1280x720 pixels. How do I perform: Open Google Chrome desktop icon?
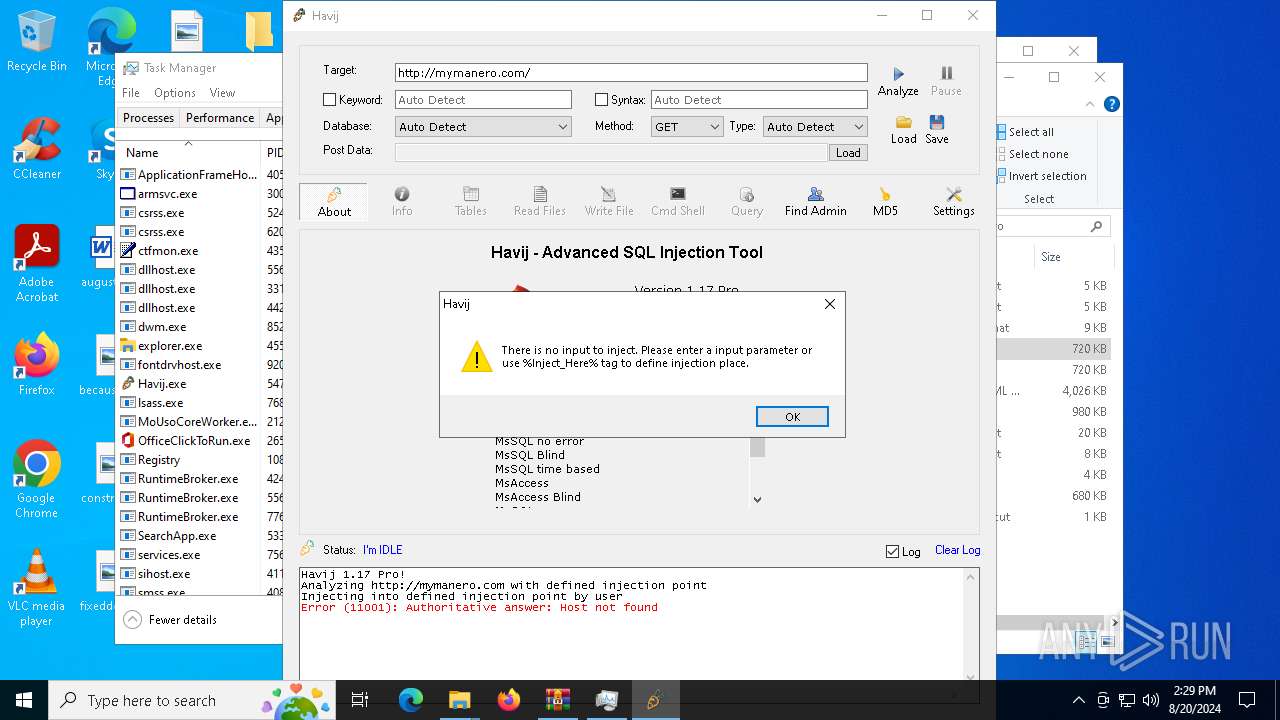tap(37, 480)
